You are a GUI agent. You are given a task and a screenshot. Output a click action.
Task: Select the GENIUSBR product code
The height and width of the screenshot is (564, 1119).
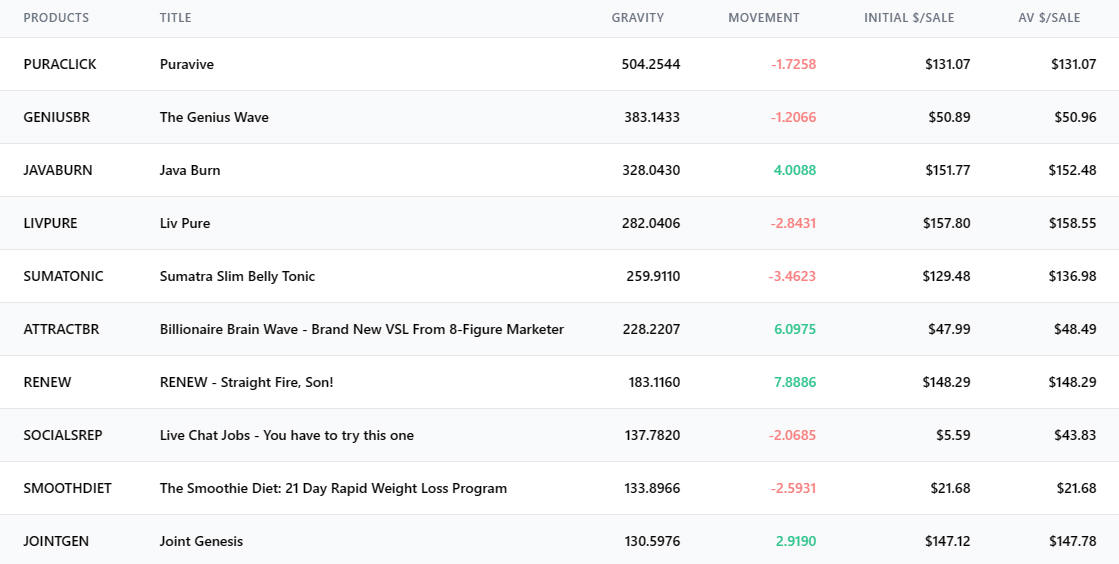pyautogui.click(x=57, y=117)
